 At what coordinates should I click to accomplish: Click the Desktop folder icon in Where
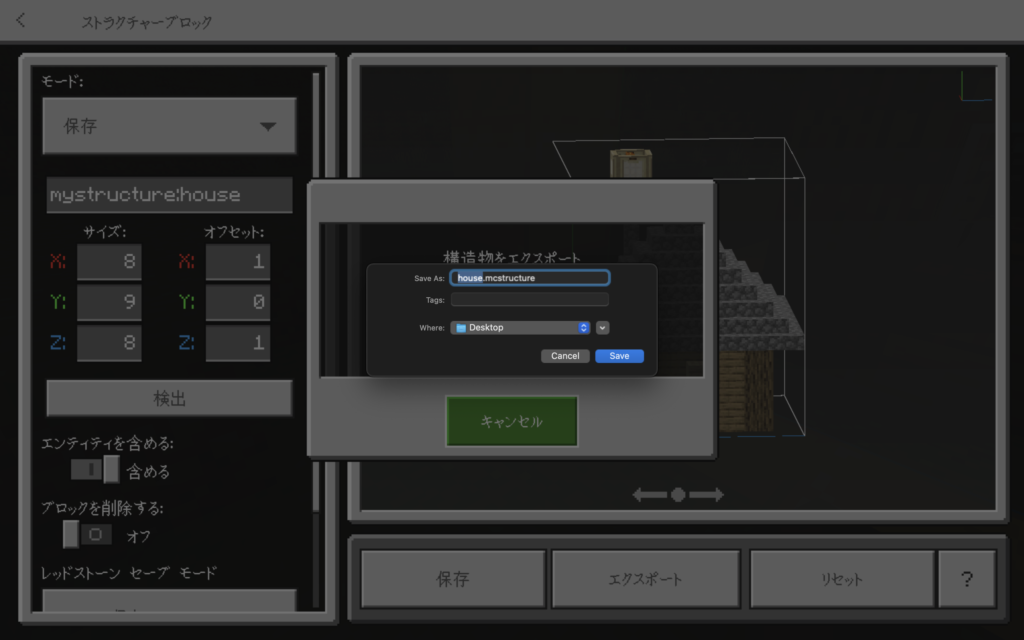pos(461,328)
